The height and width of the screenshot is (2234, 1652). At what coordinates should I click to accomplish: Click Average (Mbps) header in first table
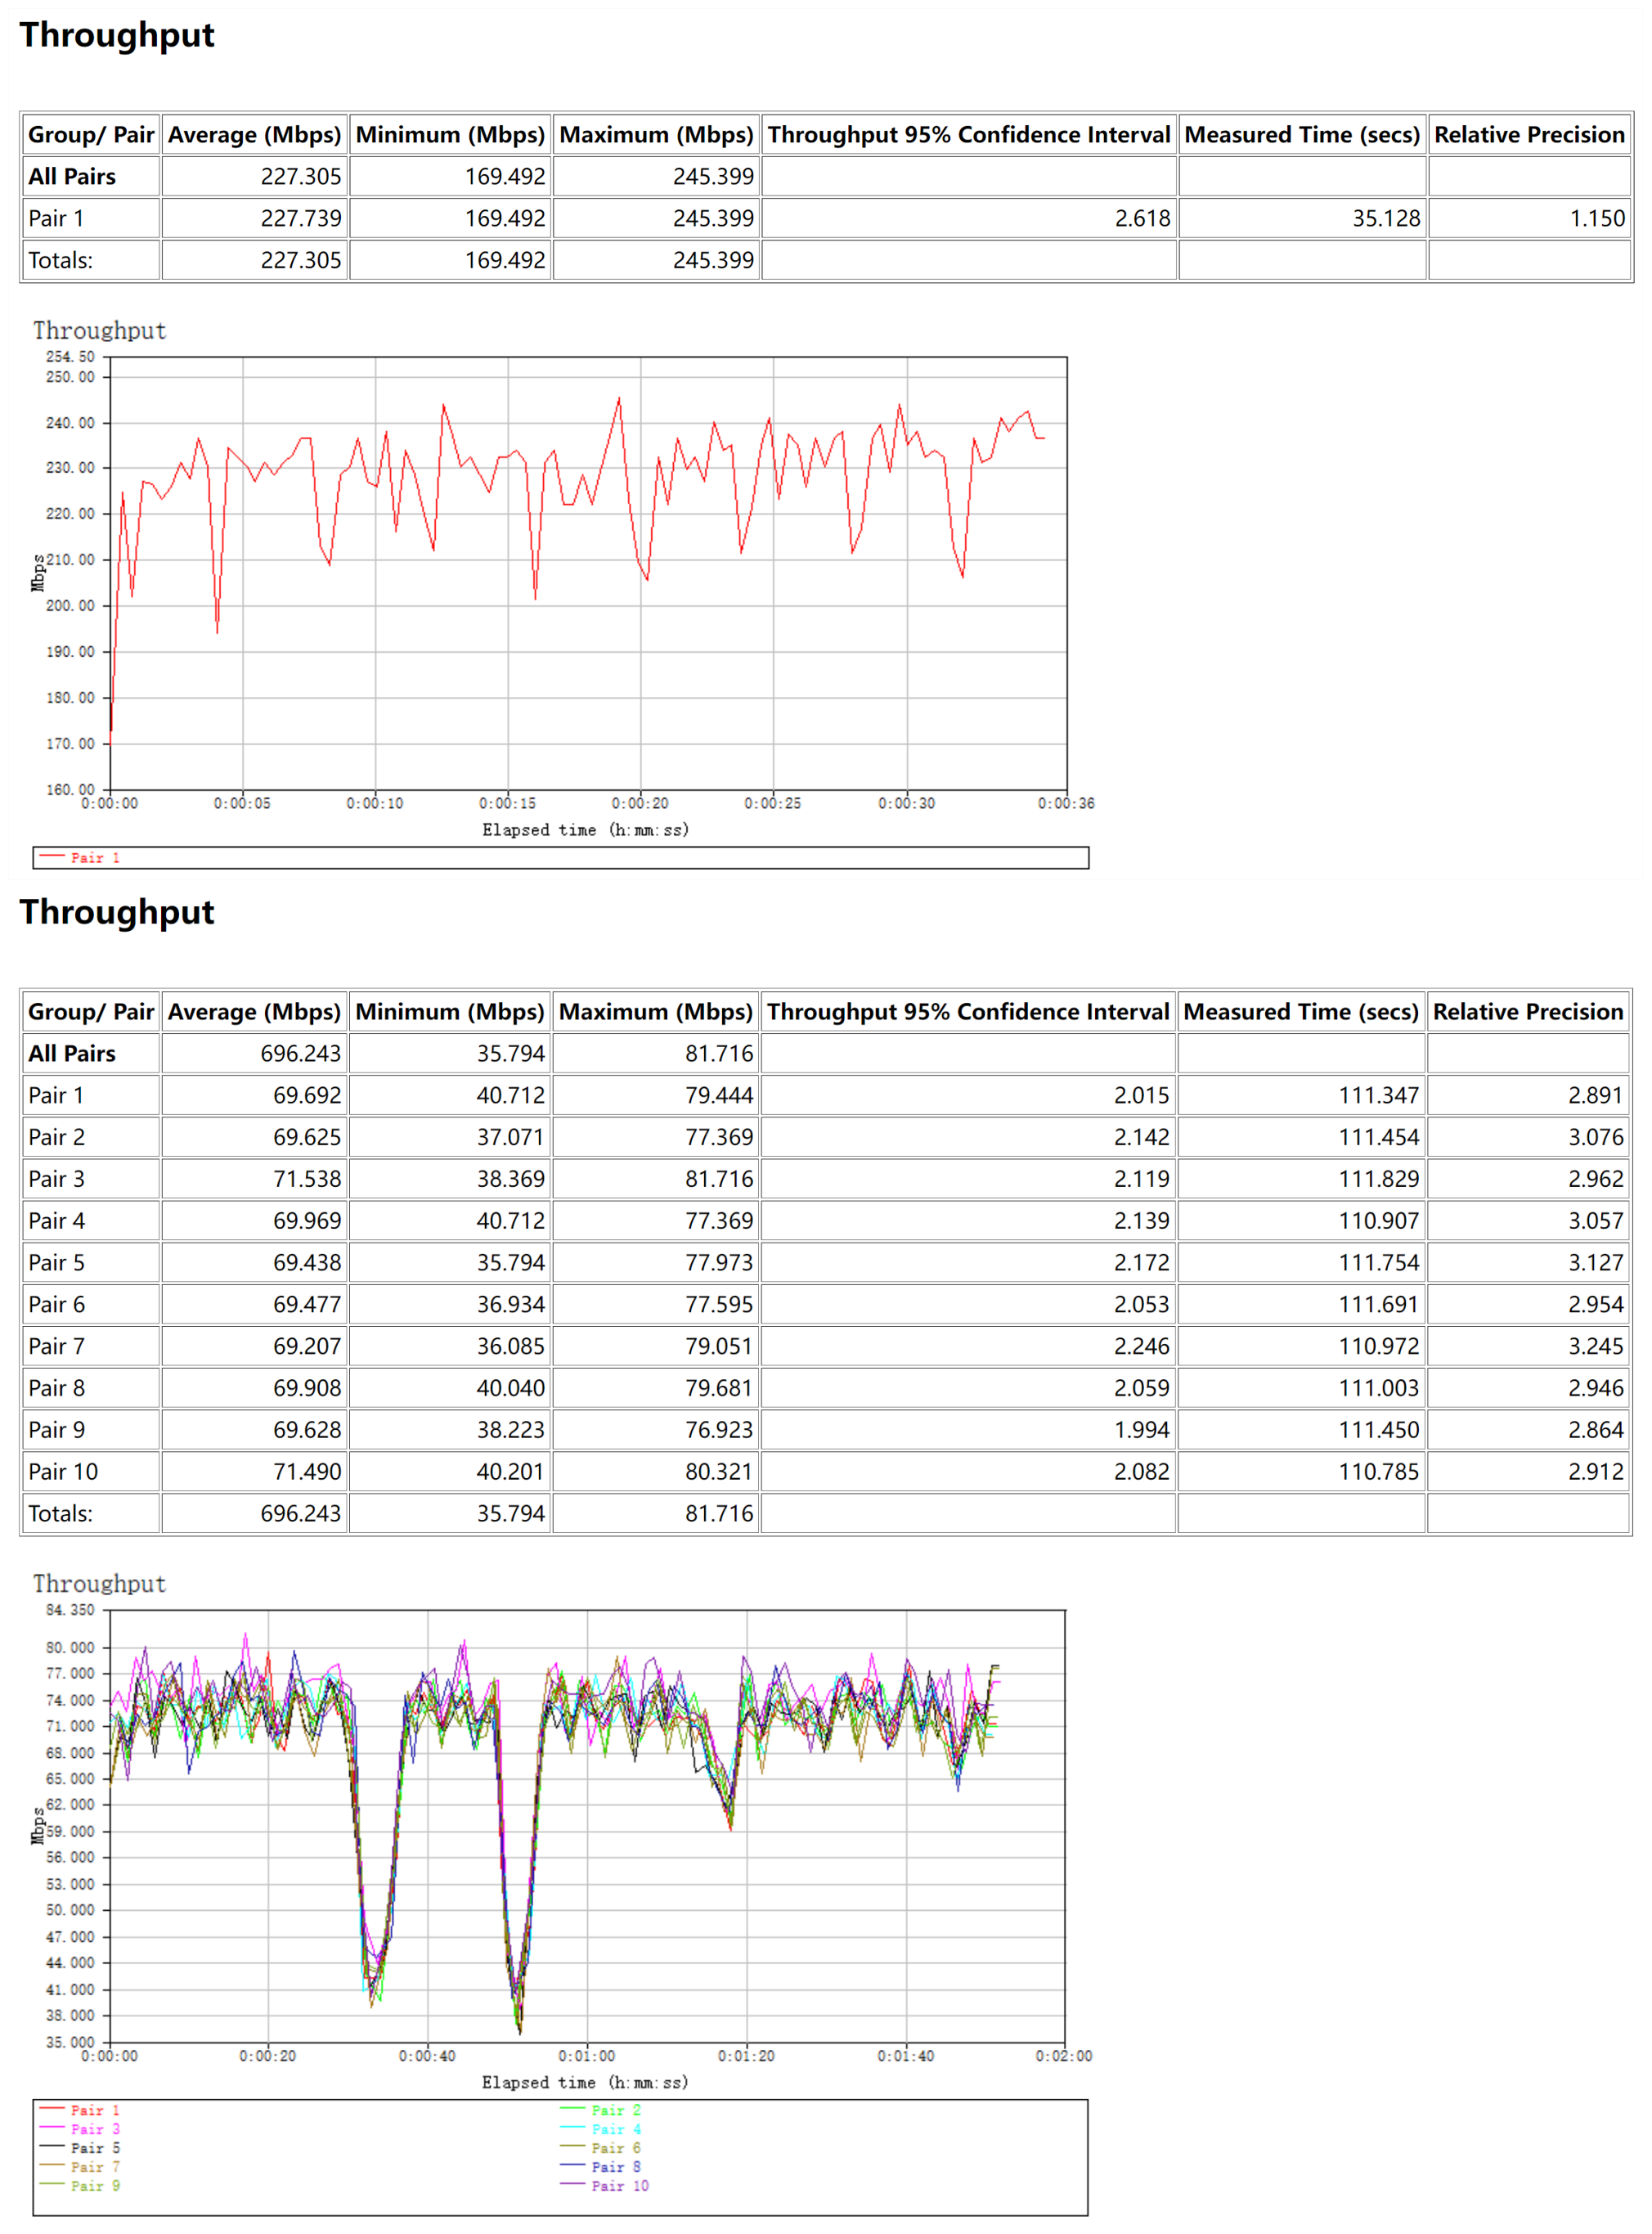tap(254, 135)
